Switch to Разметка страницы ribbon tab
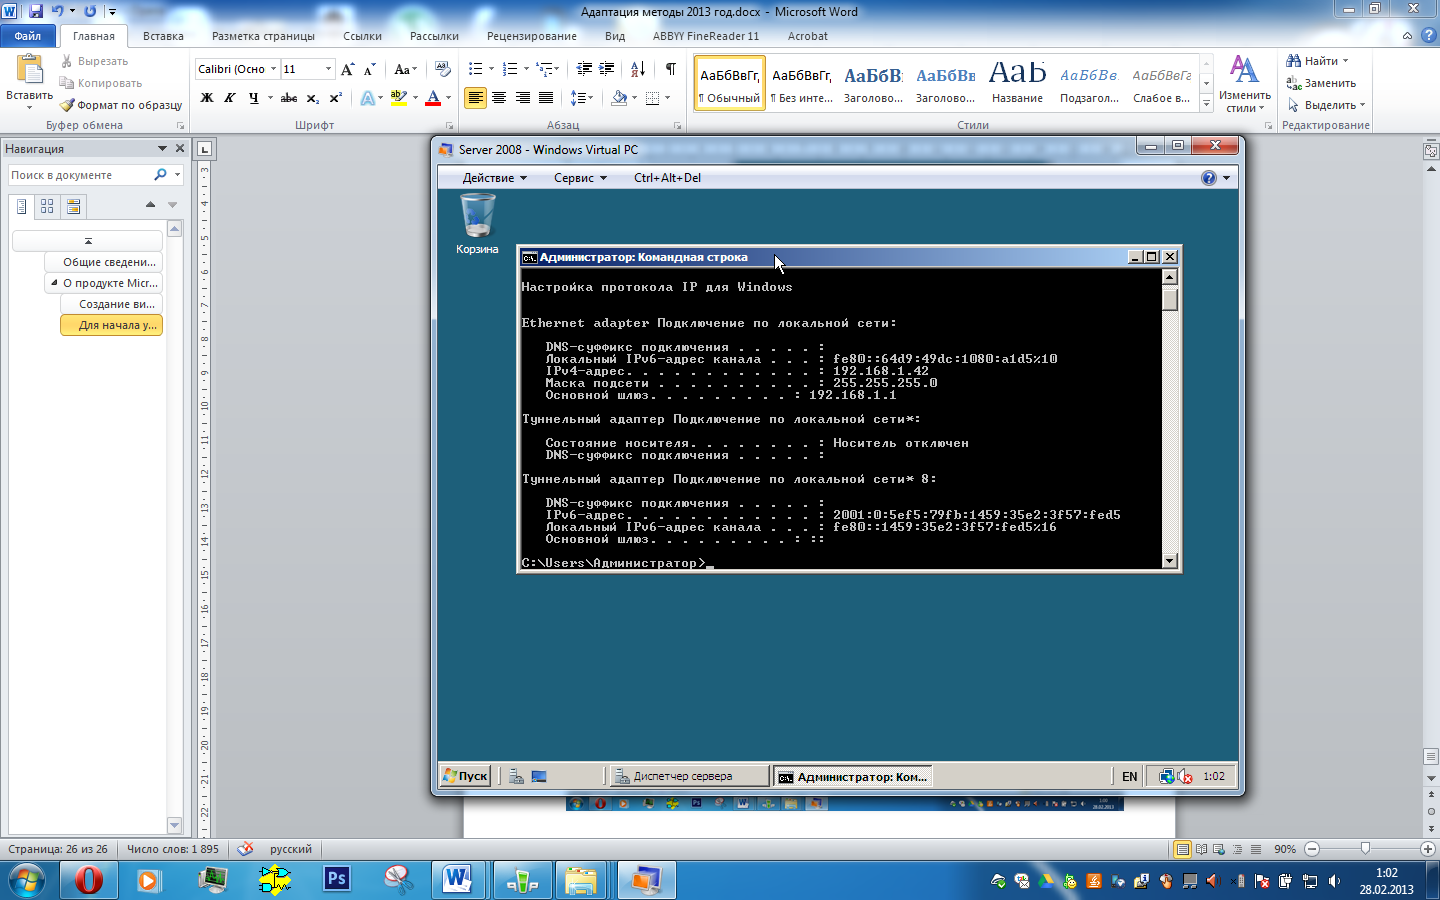The width and height of the screenshot is (1440, 900). [x=263, y=36]
